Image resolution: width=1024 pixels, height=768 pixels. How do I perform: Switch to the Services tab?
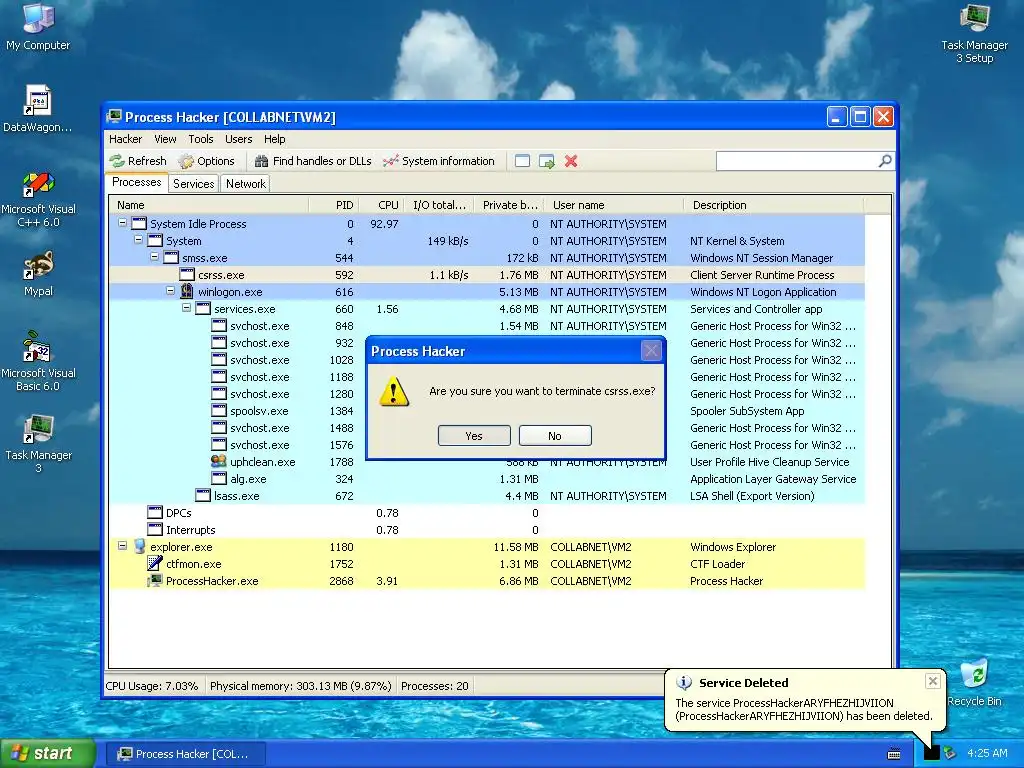tap(193, 184)
